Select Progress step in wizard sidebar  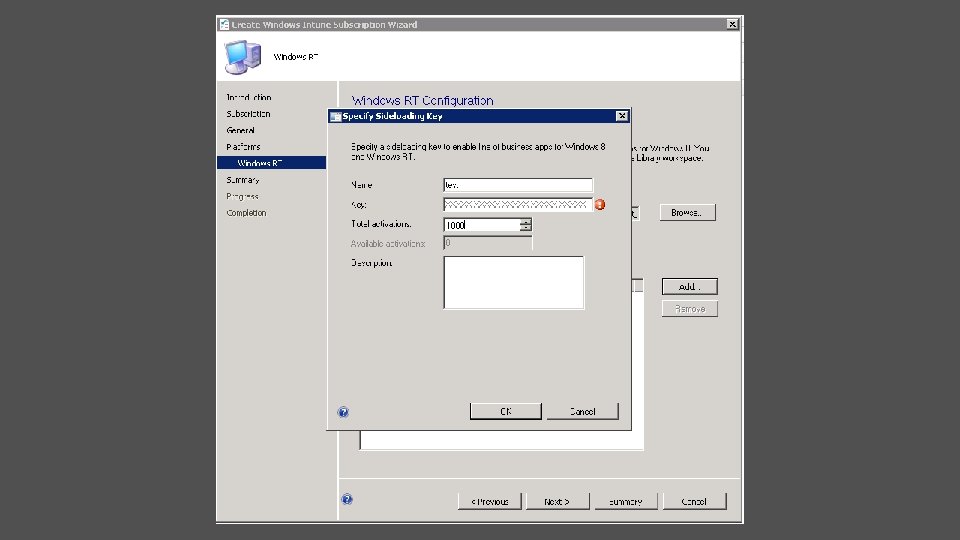click(242, 197)
